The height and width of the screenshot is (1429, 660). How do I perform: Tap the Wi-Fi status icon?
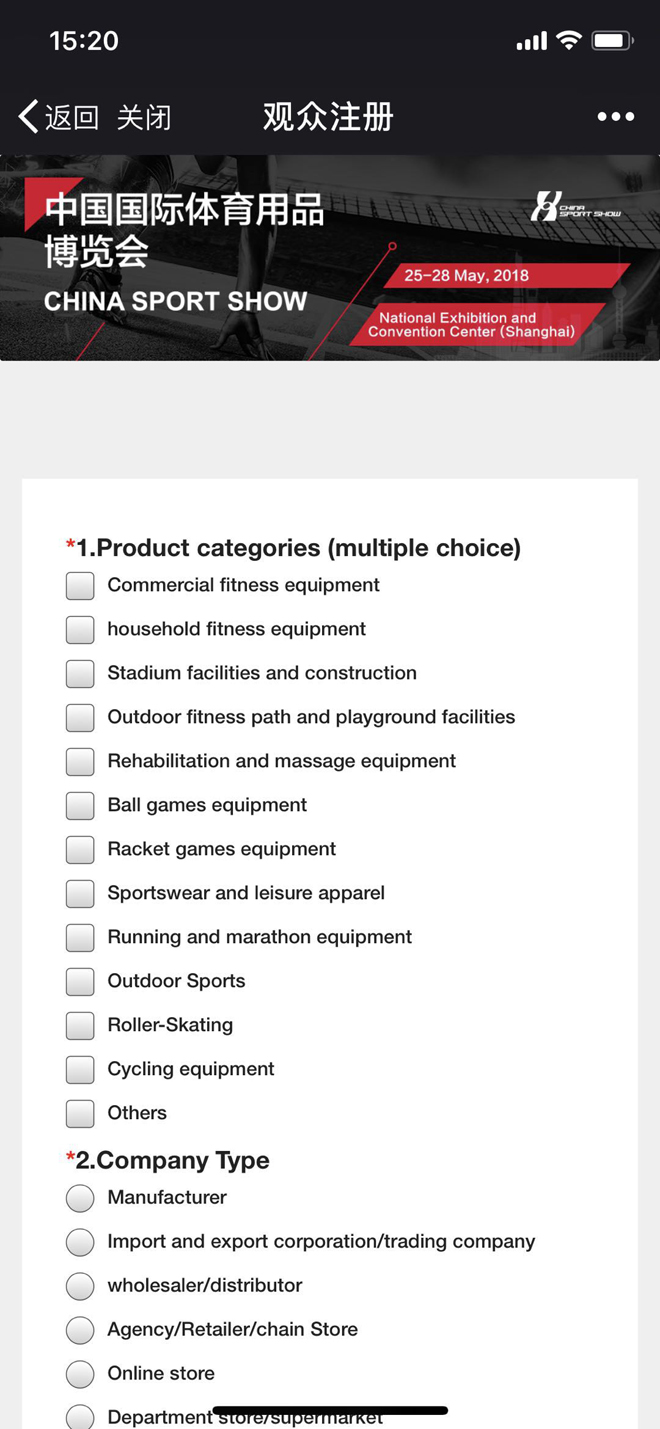click(x=569, y=41)
